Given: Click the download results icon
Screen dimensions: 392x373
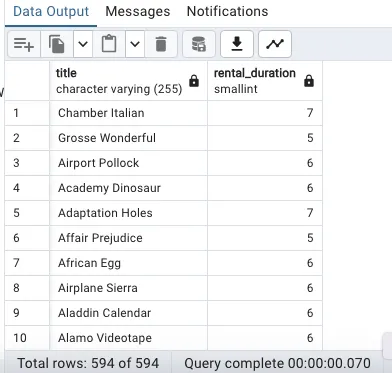Looking at the screenshot, I should (237, 44).
